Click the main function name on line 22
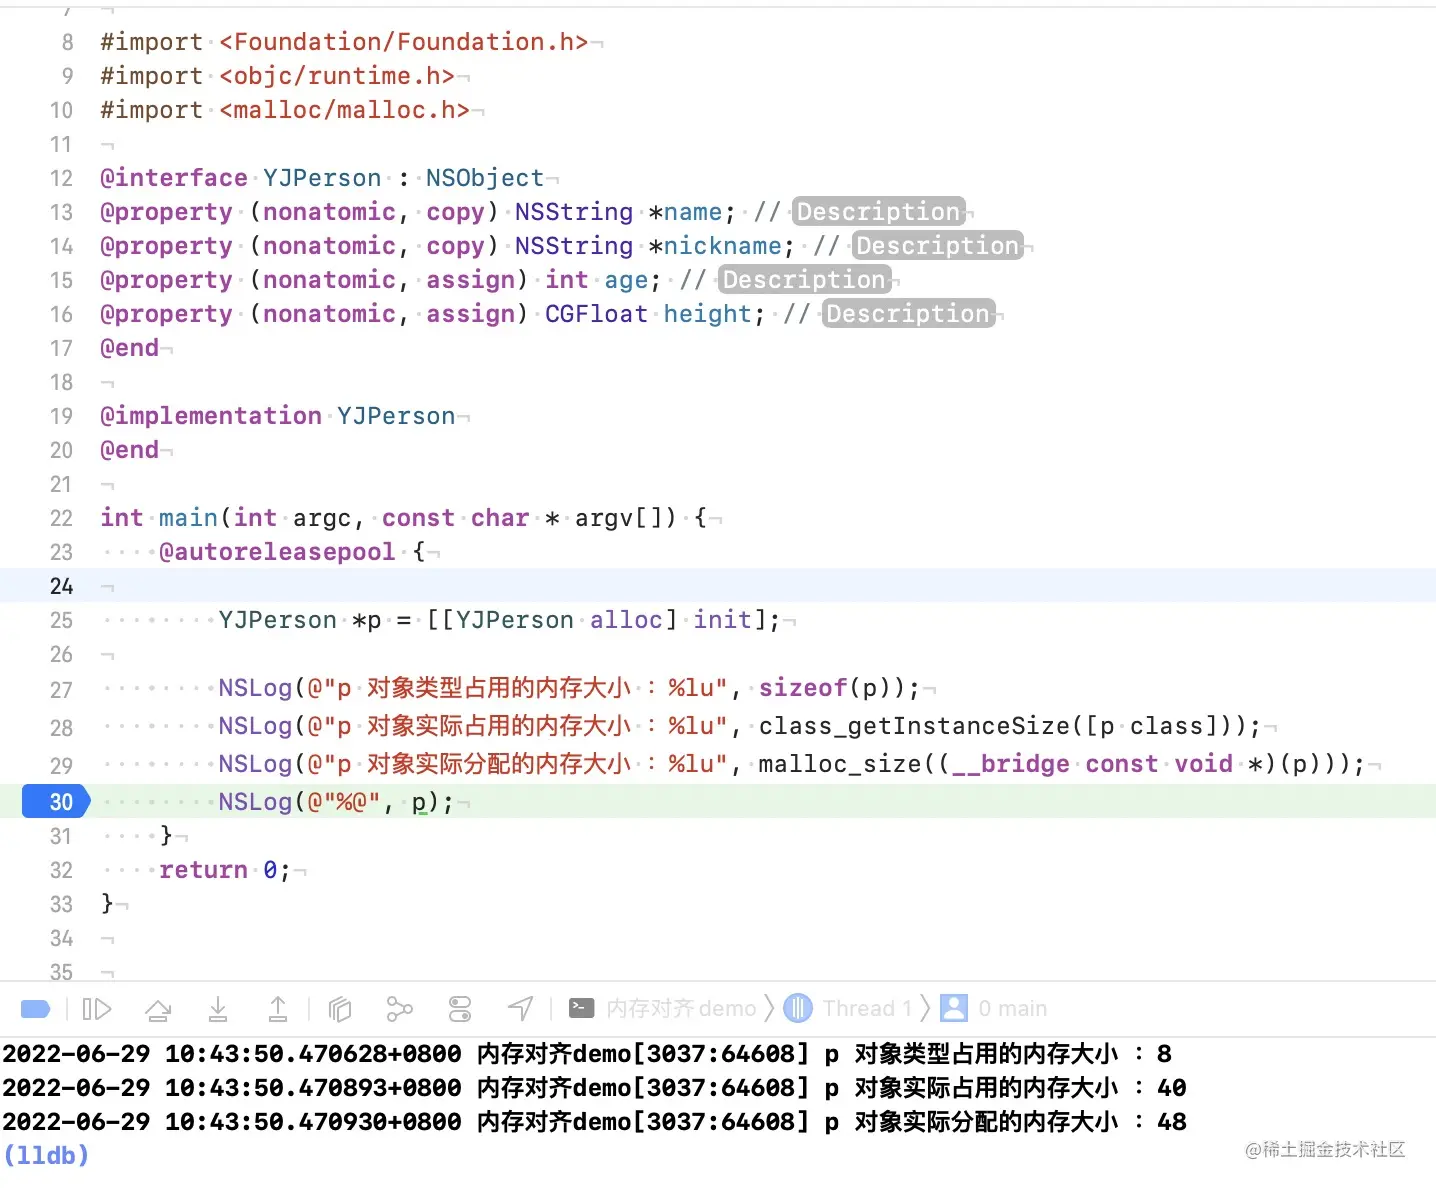 (188, 518)
